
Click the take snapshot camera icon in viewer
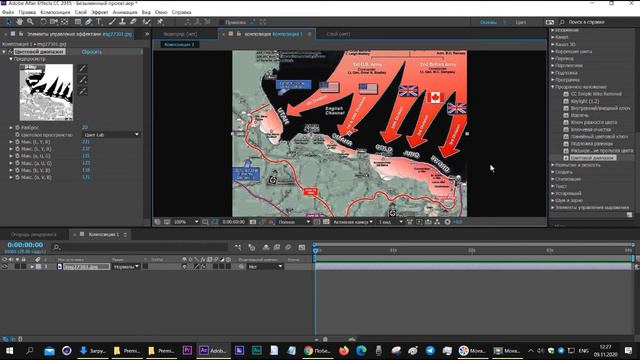point(253,222)
